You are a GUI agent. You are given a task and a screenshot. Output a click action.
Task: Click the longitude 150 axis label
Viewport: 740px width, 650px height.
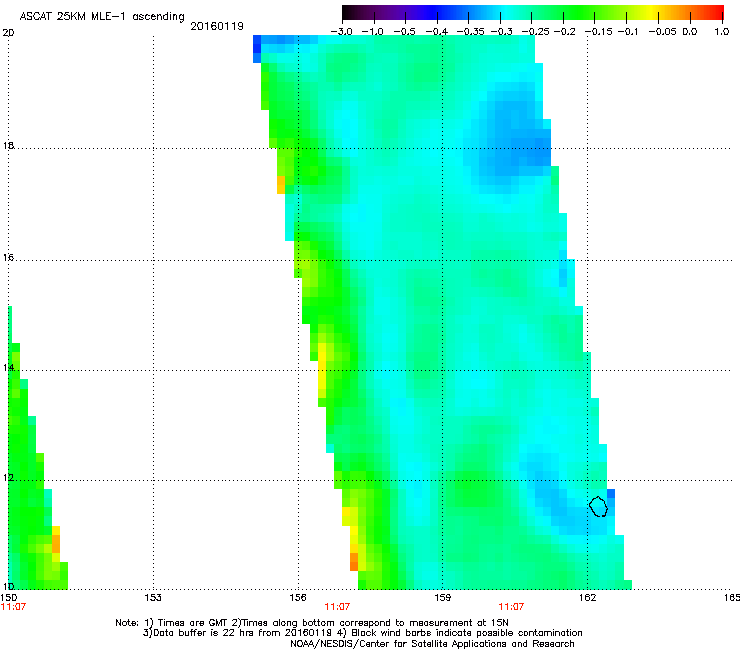[9, 597]
